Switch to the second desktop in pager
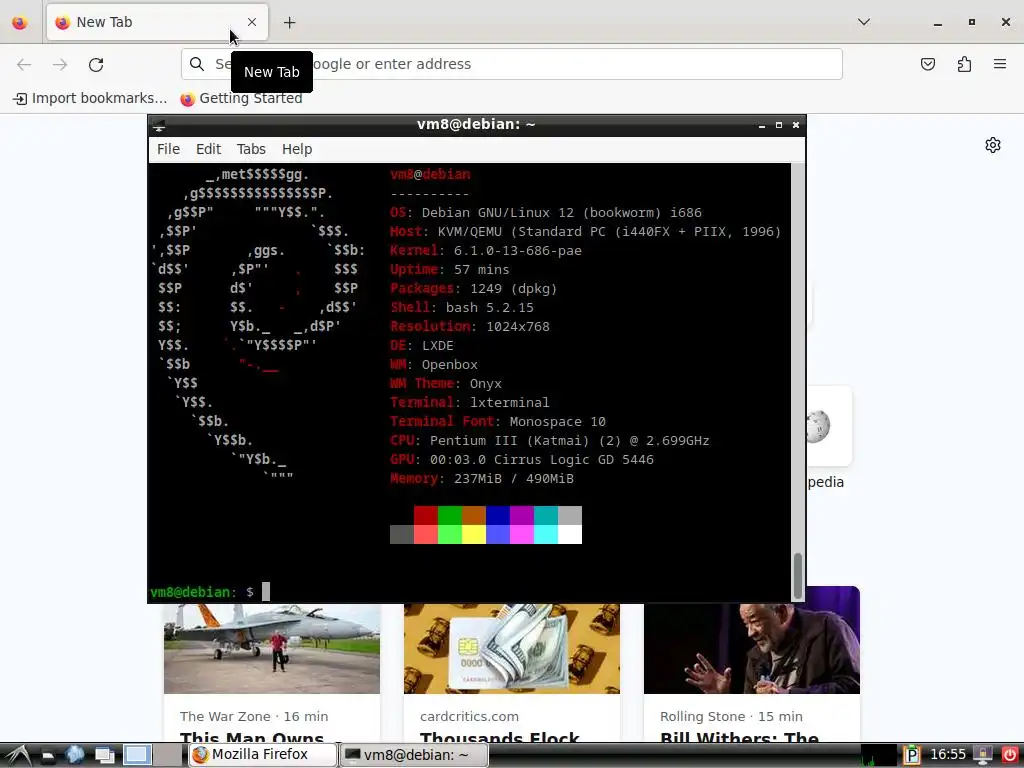Image resolution: width=1024 pixels, height=768 pixels. (x=168, y=755)
